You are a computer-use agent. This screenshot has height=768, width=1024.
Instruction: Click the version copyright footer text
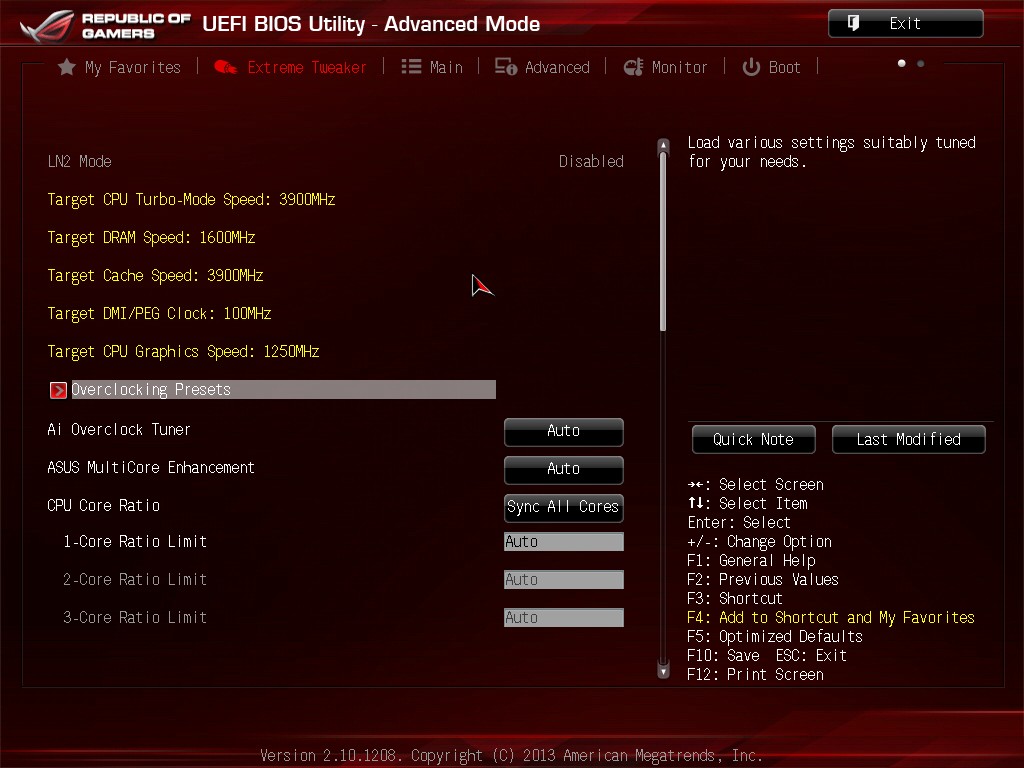[511, 756]
